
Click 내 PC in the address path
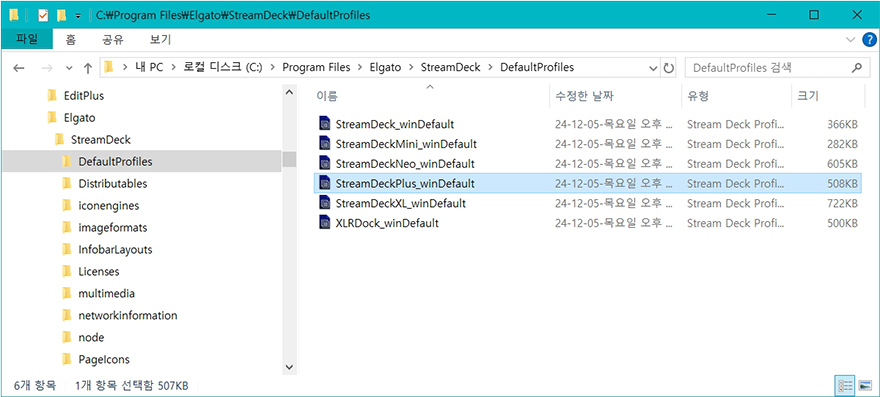[x=149, y=67]
